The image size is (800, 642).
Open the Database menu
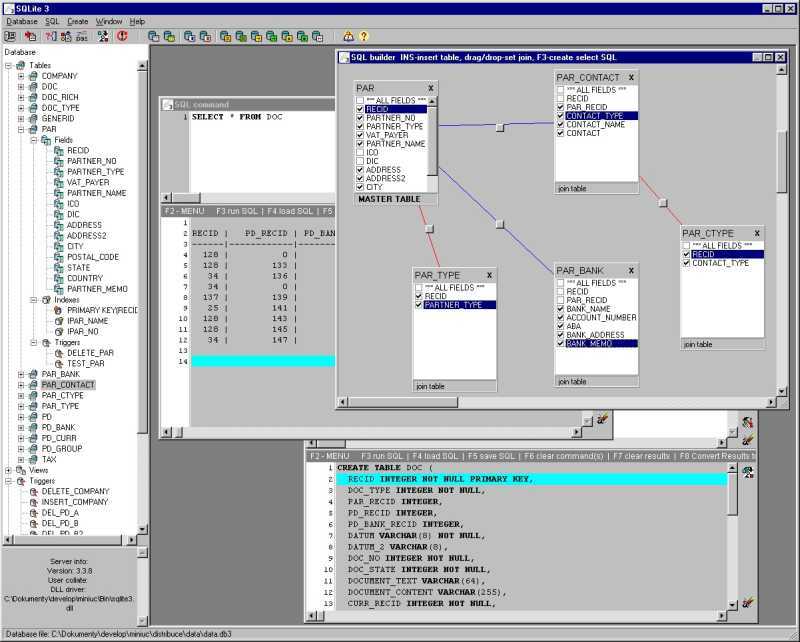coord(22,21)
